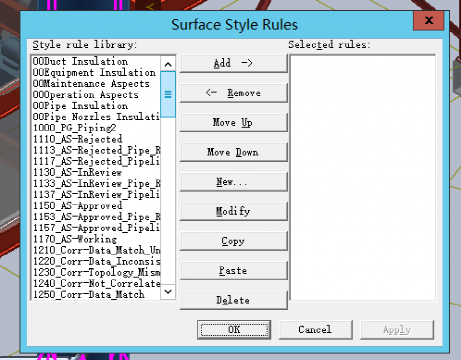
Task: Select '1210_Corr-Data_Match_Un' rule
Action: pyautogui.click(x=95, y=250)
